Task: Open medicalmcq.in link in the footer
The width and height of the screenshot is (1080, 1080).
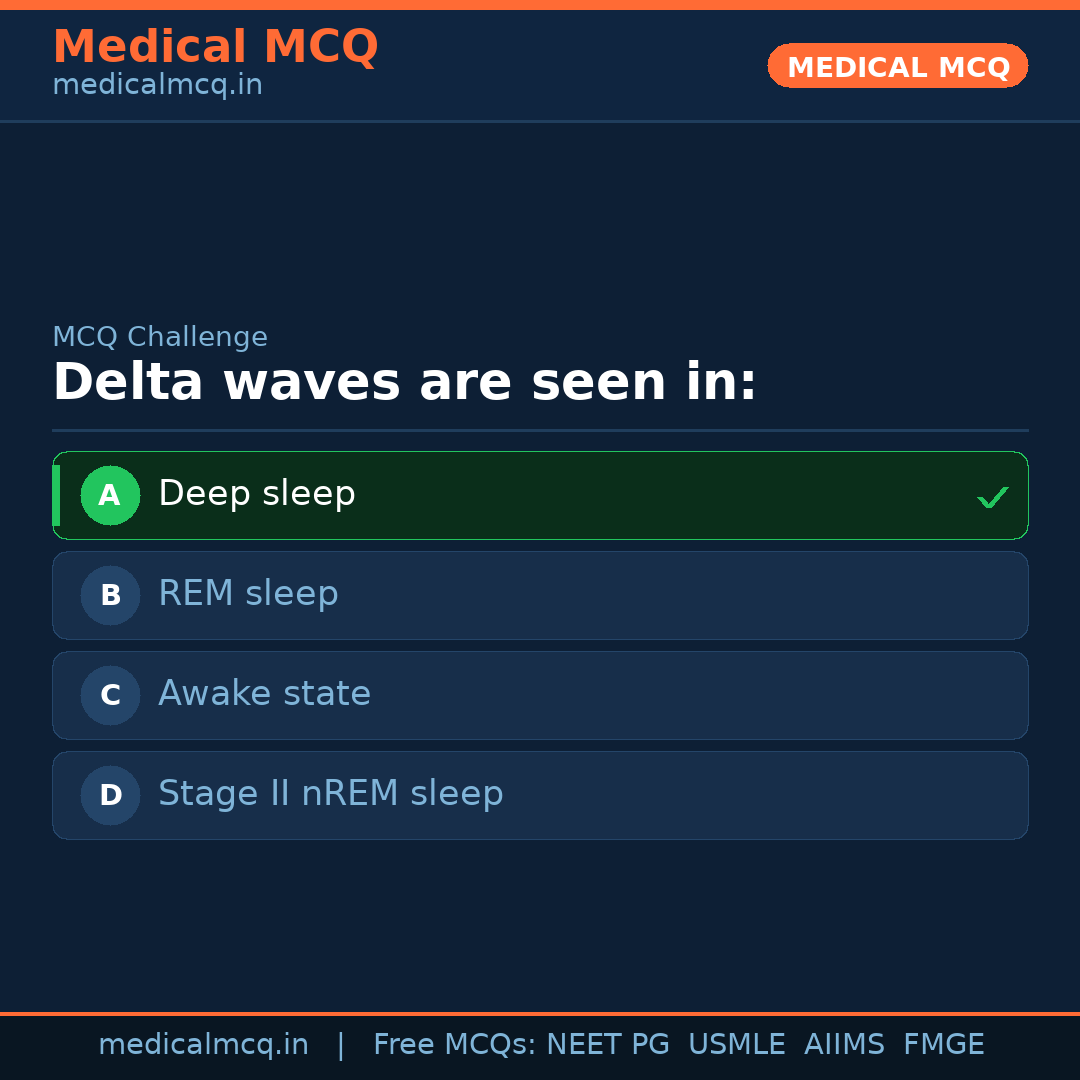Action: pyautogui.click(x=203, y=1045)
